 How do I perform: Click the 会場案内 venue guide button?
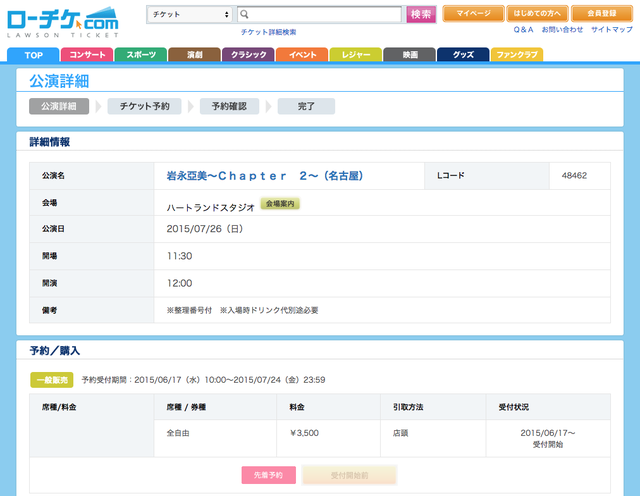coord(280,203)
